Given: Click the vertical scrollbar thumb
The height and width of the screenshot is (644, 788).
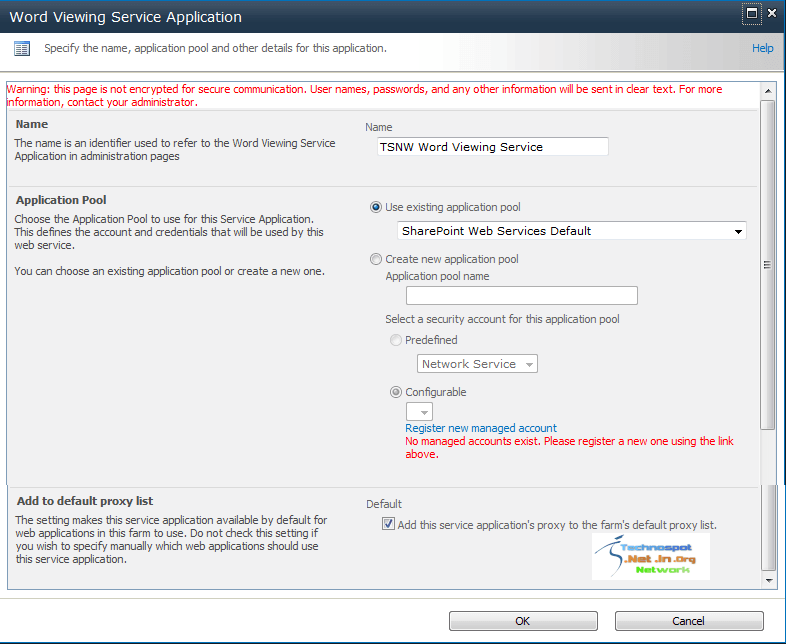Looking at the screenshot, I should (x=767, y=265).
